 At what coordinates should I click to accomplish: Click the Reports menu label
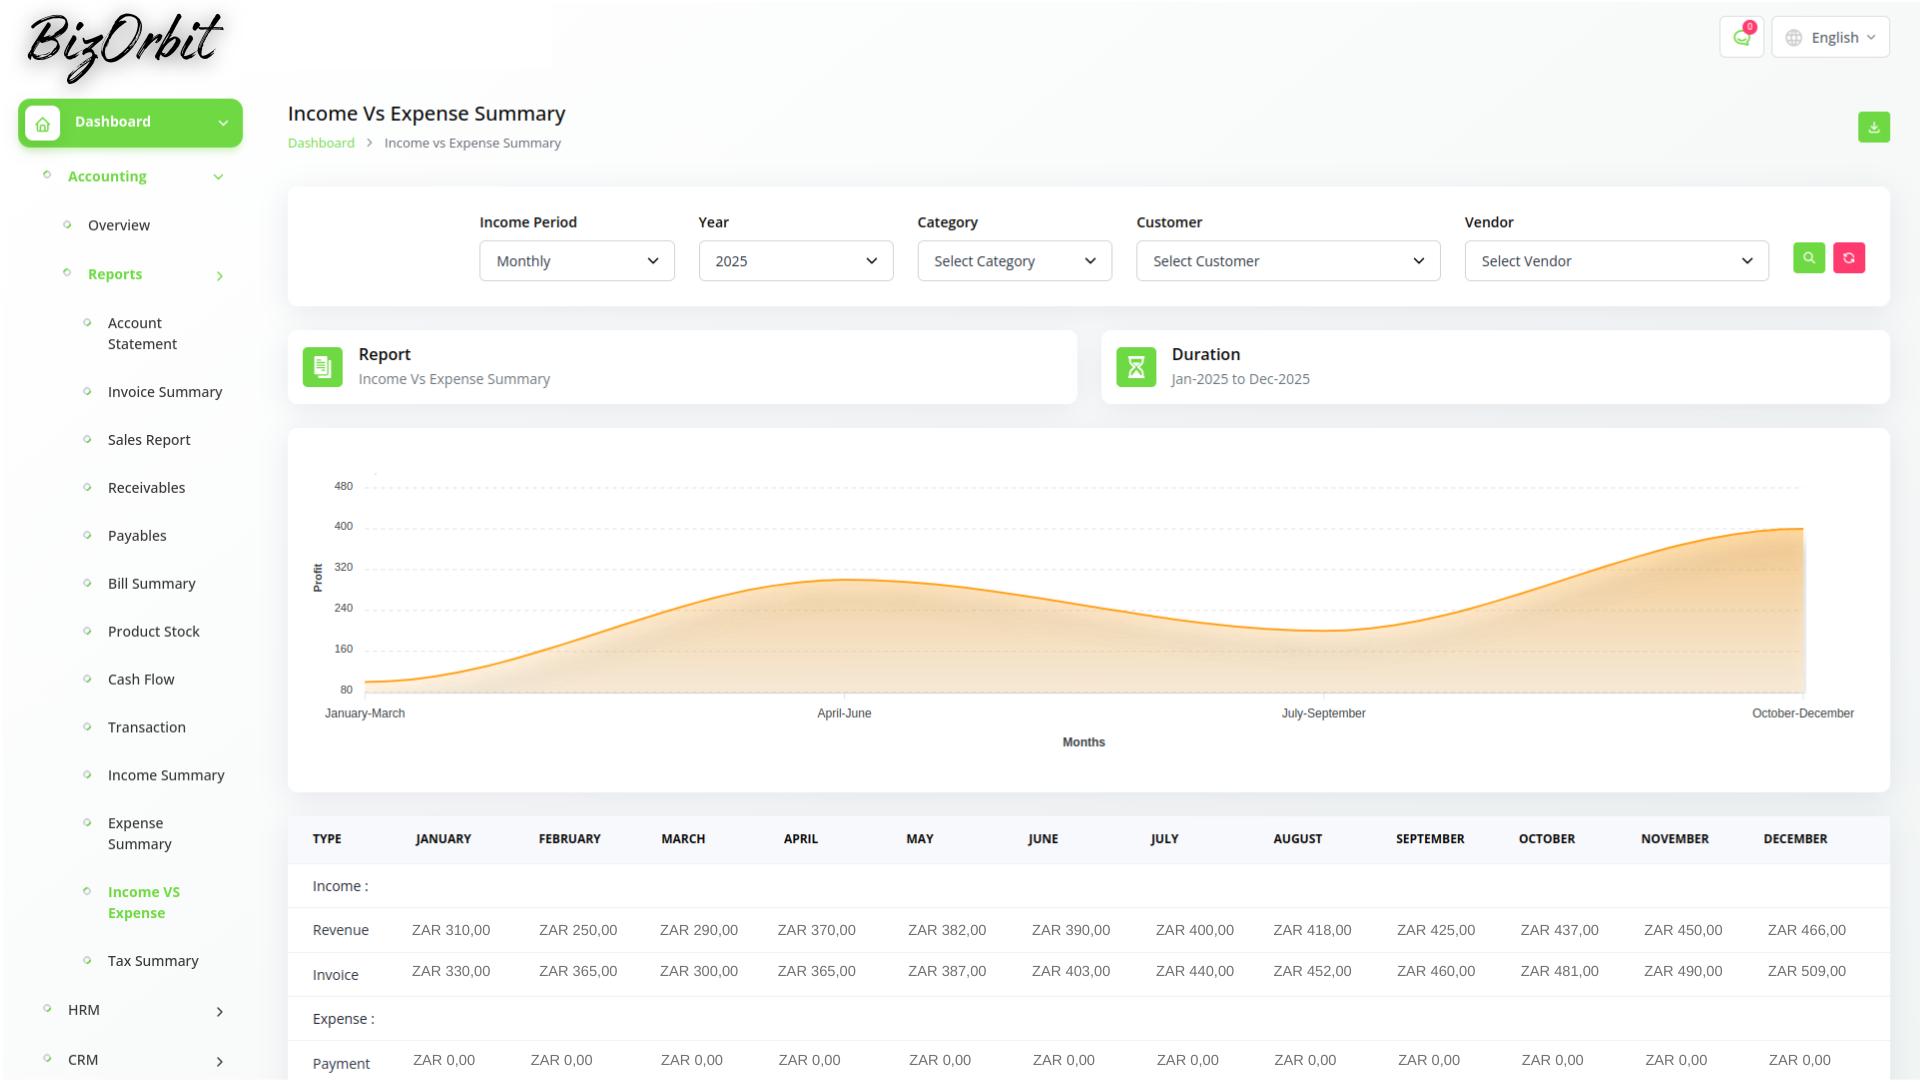coord(115,274)
